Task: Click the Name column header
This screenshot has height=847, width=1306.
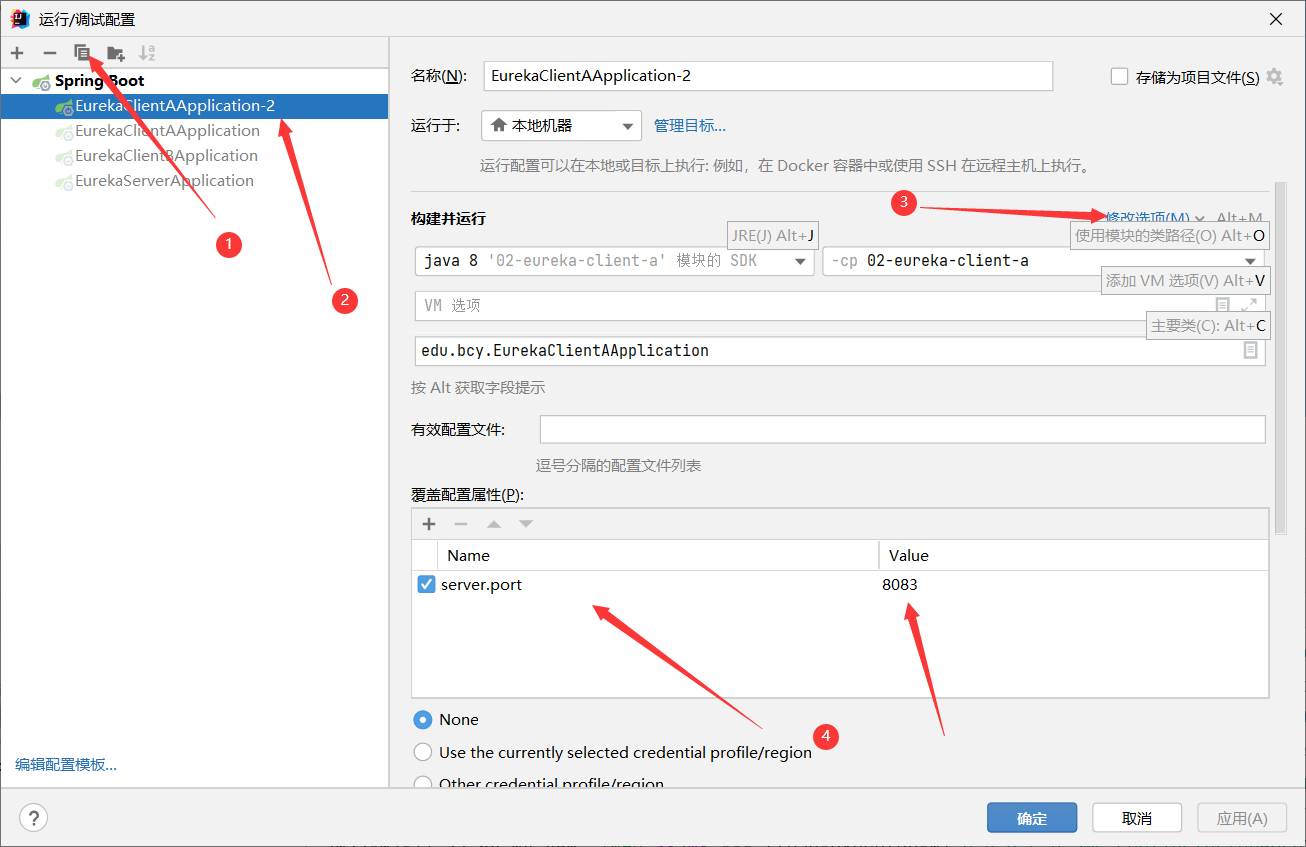Action: [658, 555]
